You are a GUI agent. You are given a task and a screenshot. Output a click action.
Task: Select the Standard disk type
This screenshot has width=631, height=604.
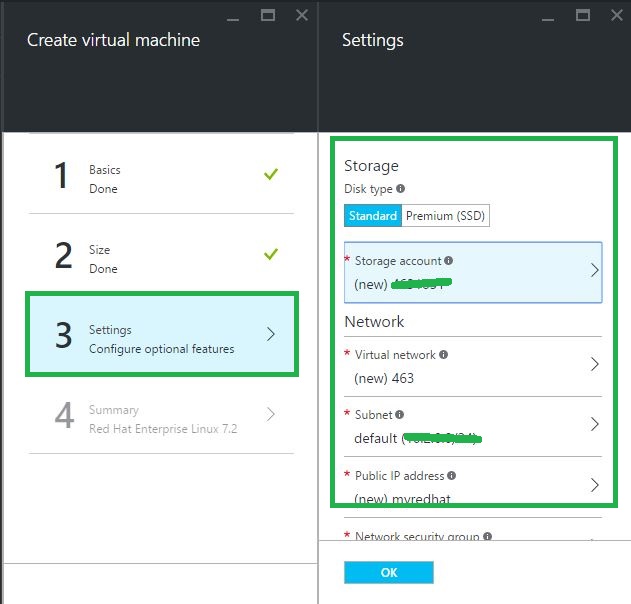[x=373, y=216]
